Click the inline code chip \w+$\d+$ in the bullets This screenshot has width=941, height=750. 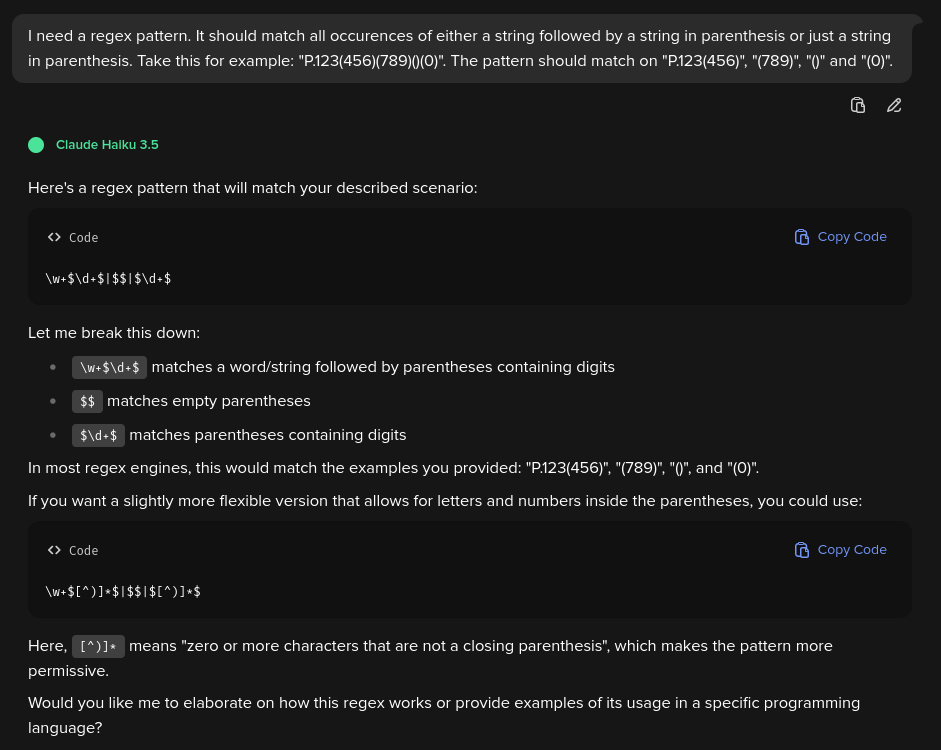[x=109, y=367]
